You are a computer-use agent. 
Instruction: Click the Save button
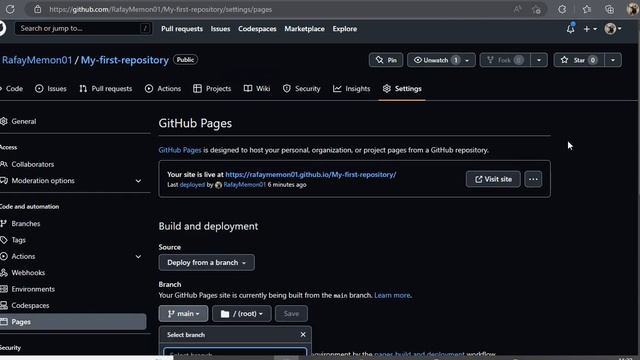tap(291, 313)
